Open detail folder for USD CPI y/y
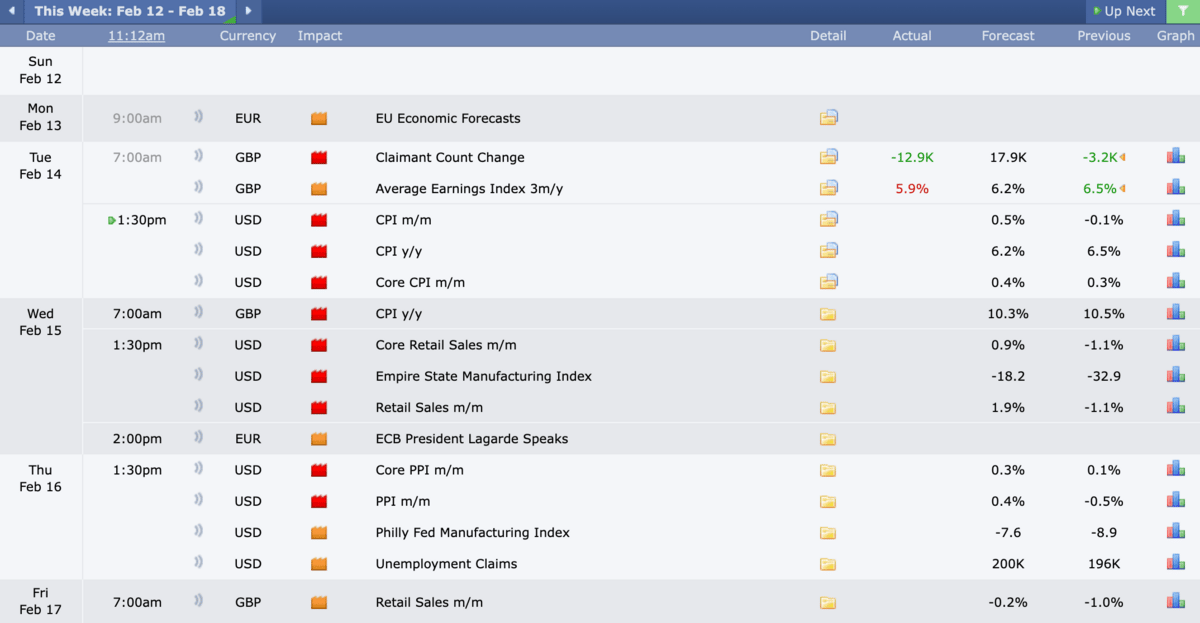Screen dimensions: 1200x623 828,251
